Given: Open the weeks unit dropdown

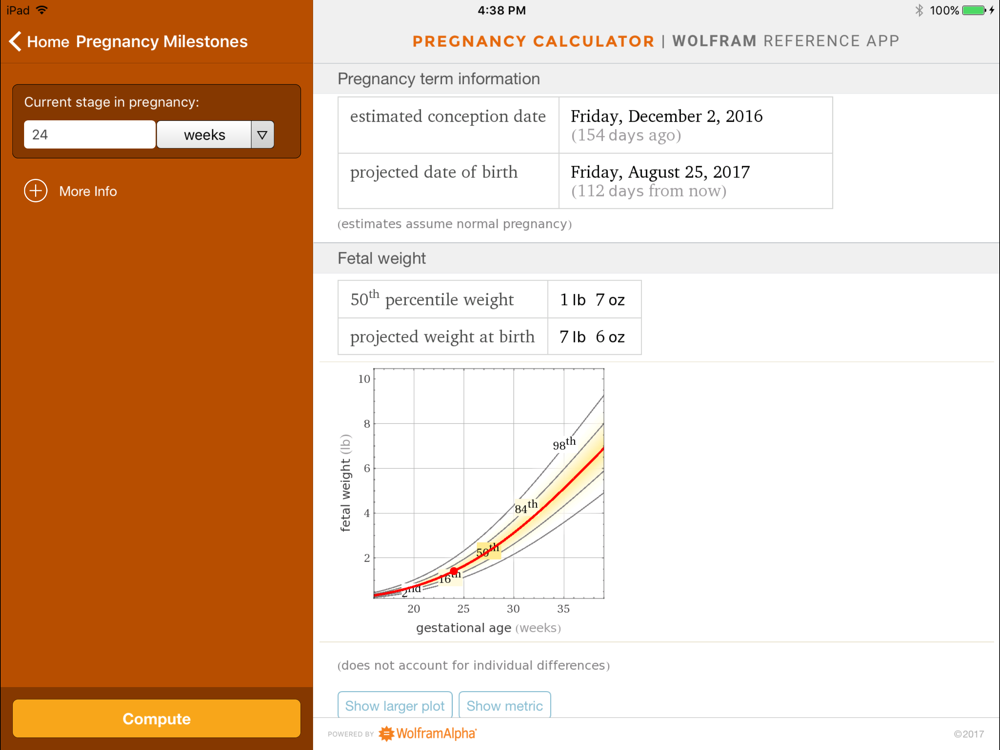Looking at the screenshot, I should point(216,135).
